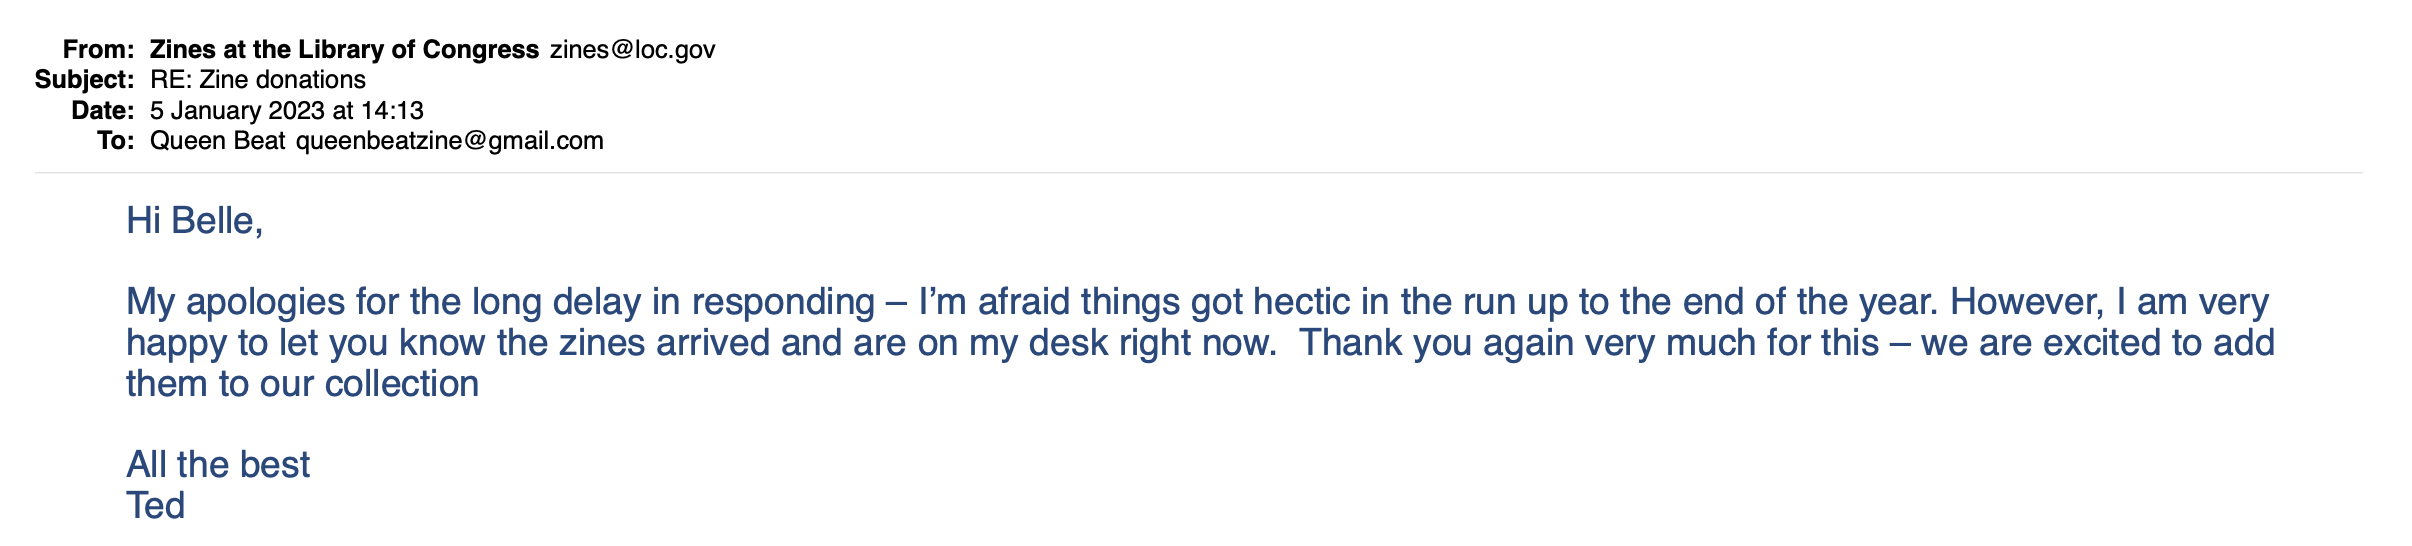Click the From: header label
2412x546 pixels.
pyautogui.click(x=98, y=50)
